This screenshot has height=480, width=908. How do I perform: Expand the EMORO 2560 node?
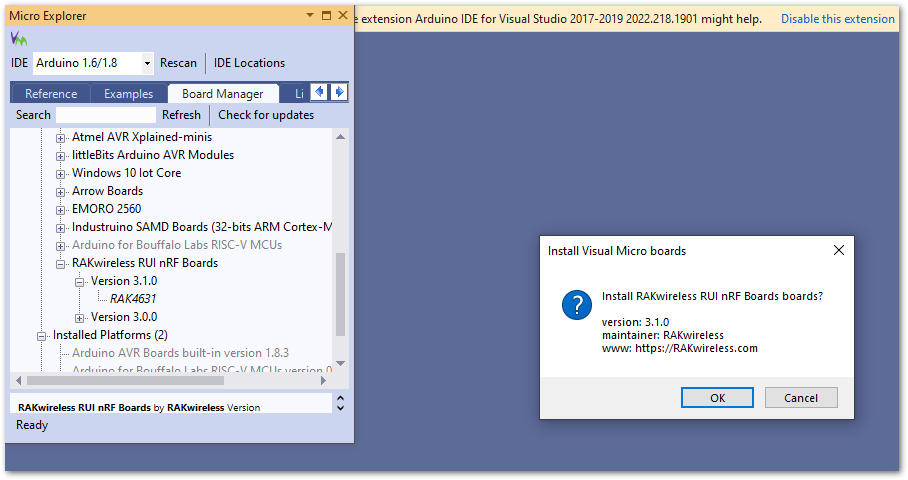click(x=60, y=210)
